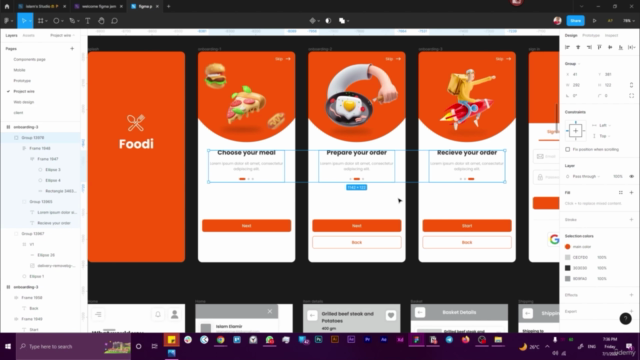This screenshot has height=360, width=640.
Task: Click Align right icon
Action: [589, 47]
